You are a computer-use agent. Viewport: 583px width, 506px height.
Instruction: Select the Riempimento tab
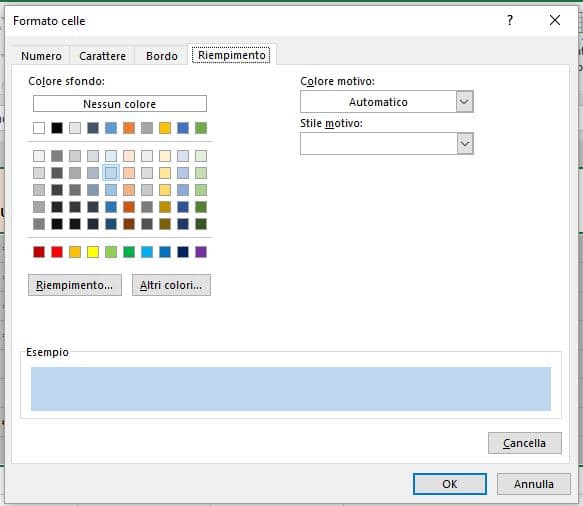point(231,55)
